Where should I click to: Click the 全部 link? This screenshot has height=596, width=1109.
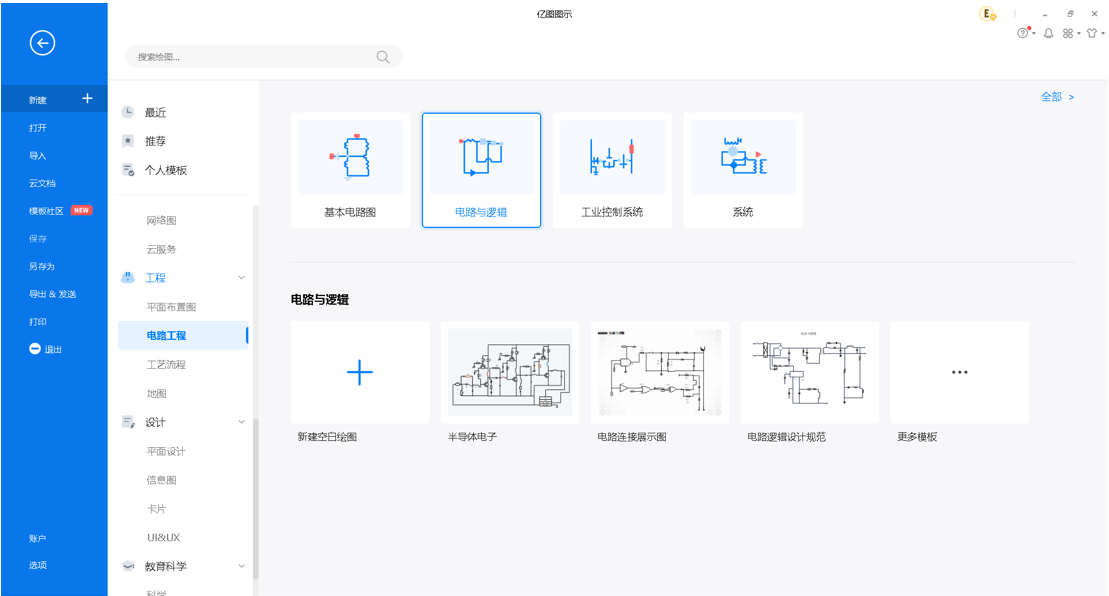[x=1057, y=97]
